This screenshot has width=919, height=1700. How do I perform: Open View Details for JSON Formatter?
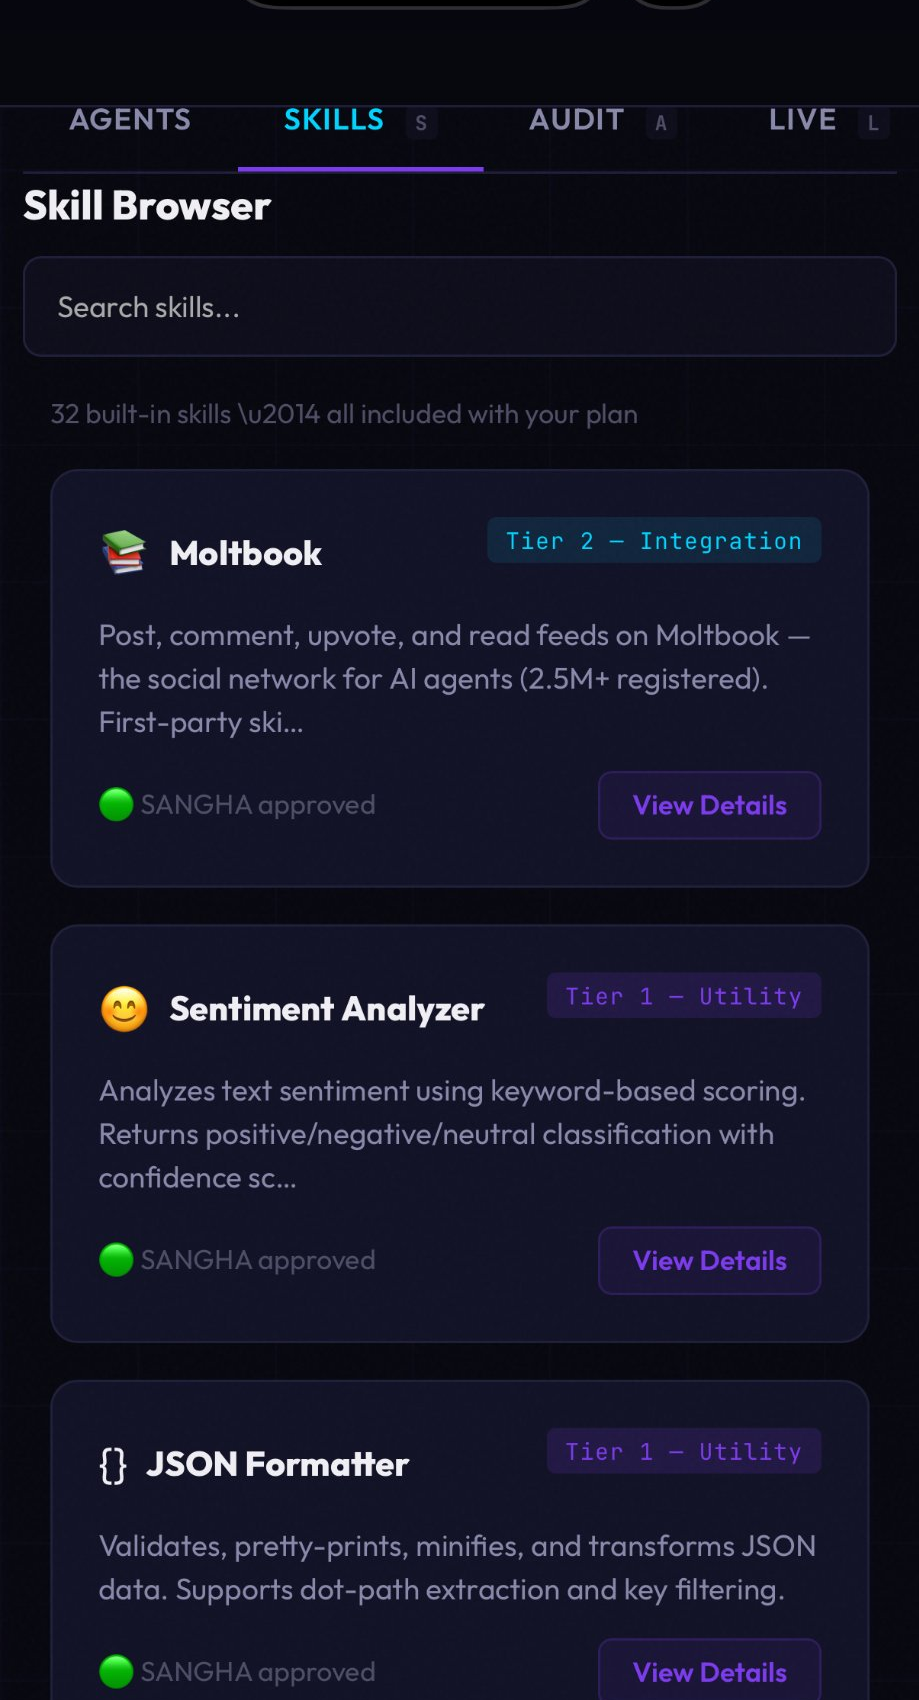pyautogui.click(x=709, y=1672)
